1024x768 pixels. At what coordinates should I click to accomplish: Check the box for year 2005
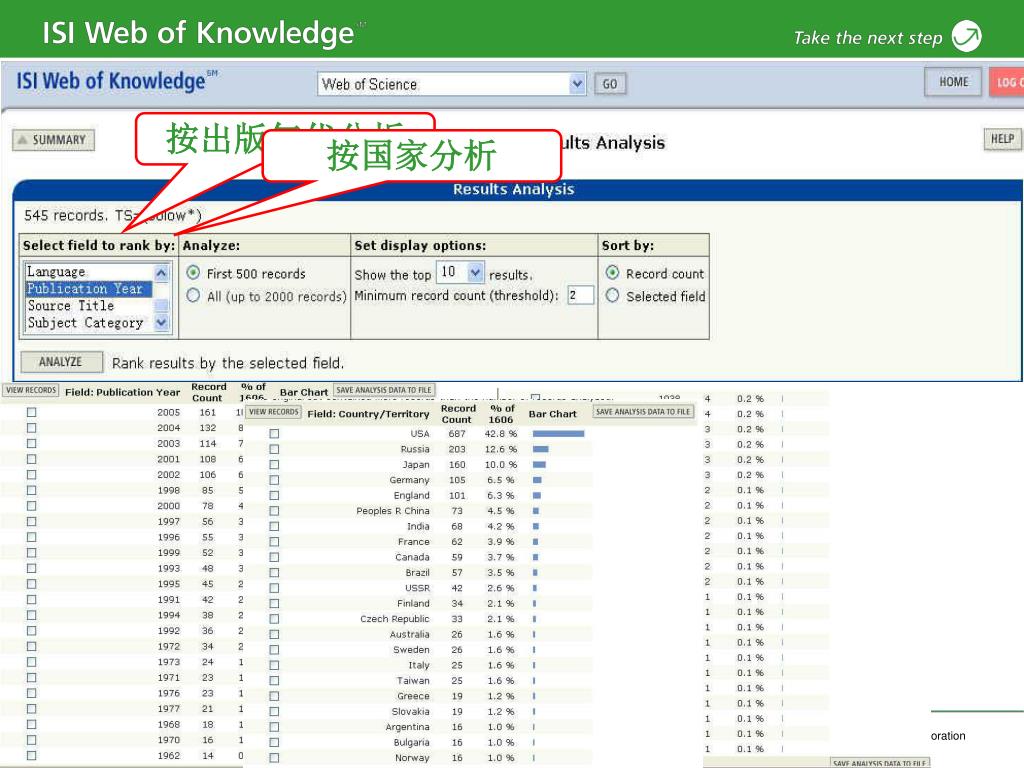point(31,412)
